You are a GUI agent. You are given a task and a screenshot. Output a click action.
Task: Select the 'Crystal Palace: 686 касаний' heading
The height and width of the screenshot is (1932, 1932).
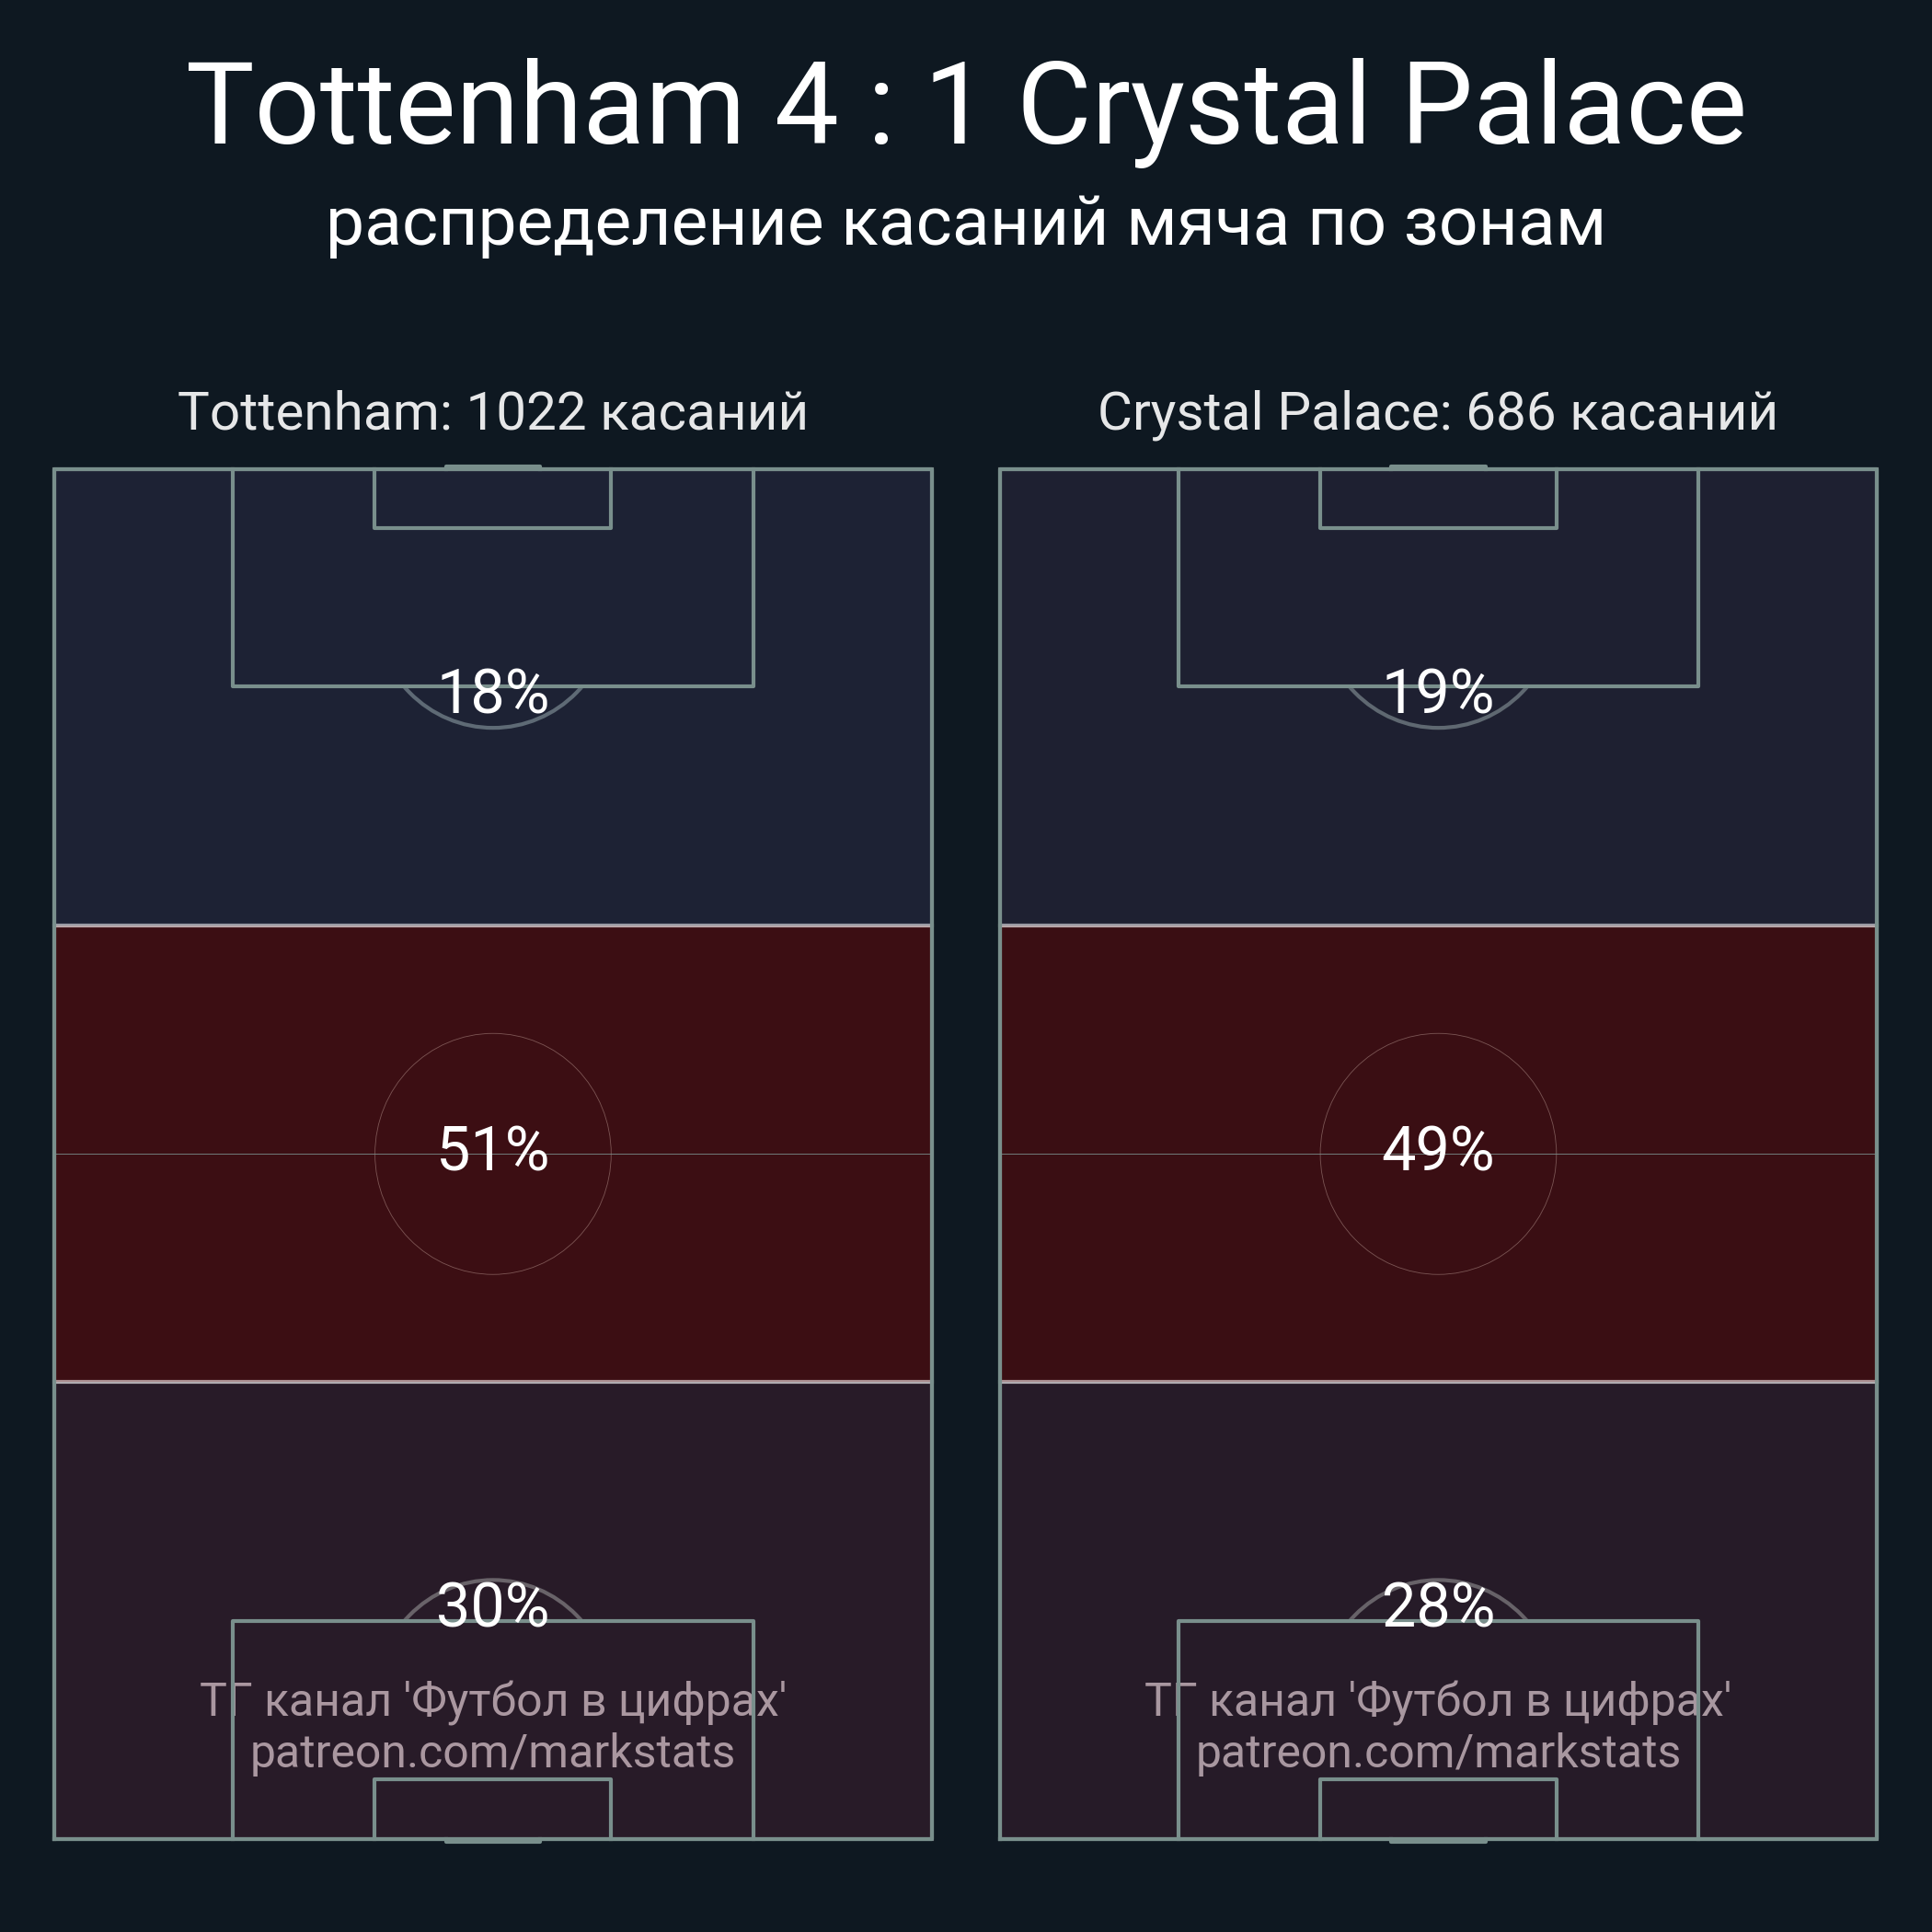(1438, 412)
